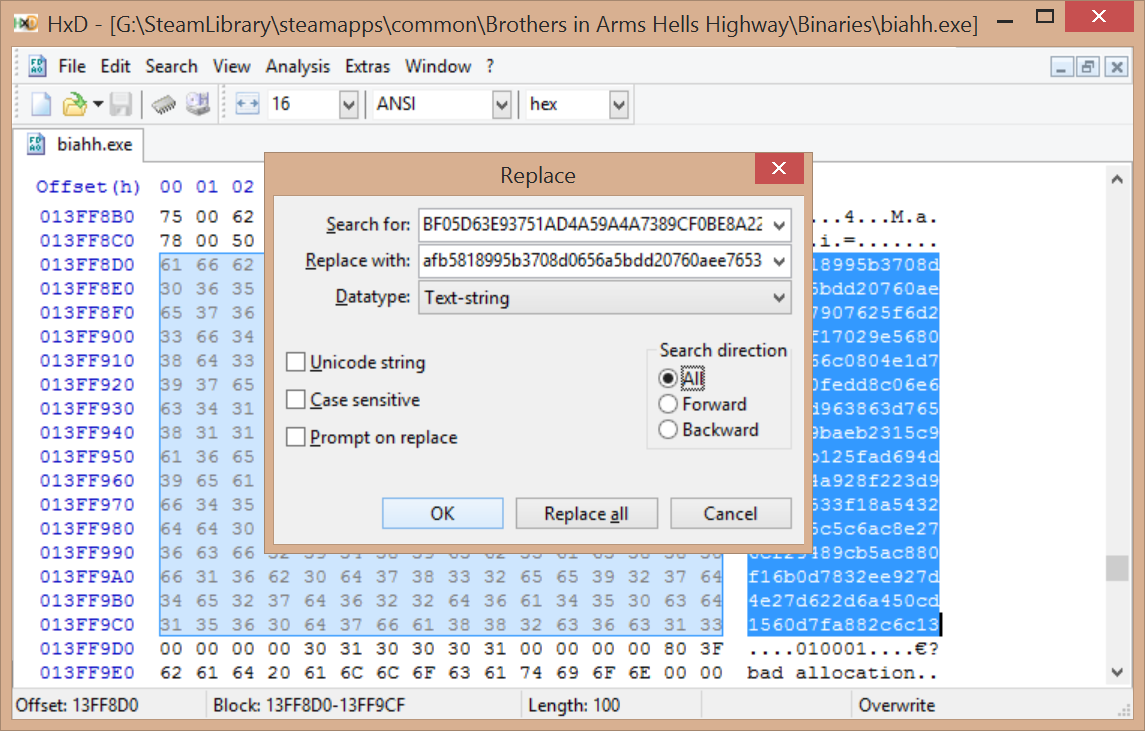Close the Replace dialog with red X
1145x731 pixels.
point(779,169)
